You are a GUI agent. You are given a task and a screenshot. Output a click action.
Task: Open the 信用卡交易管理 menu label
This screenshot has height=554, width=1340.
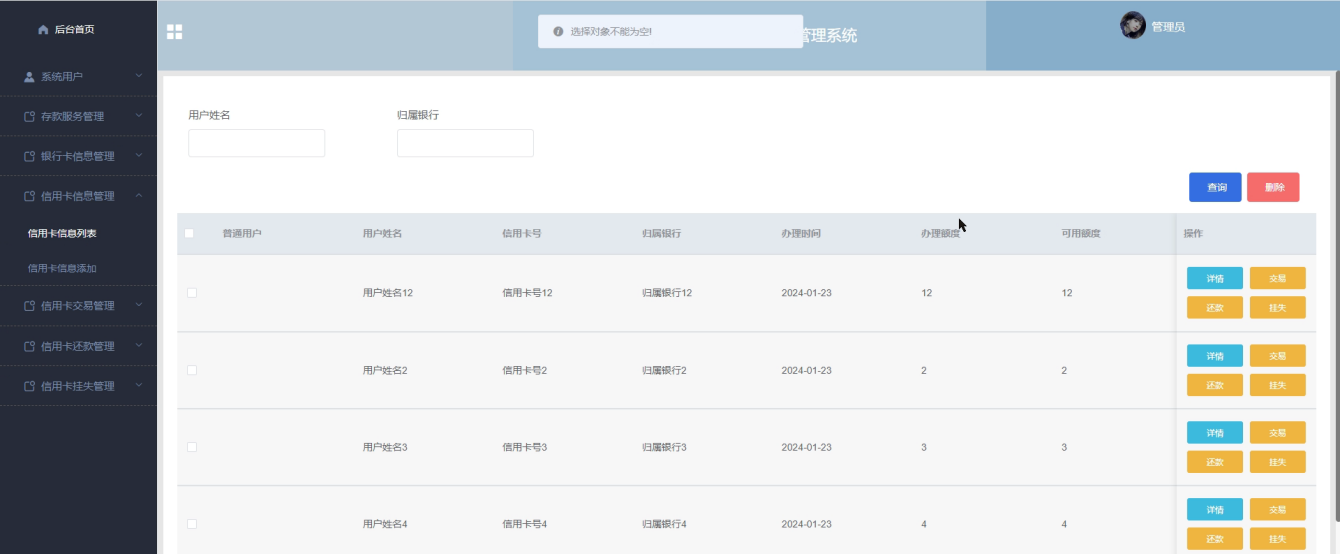point(78,307)
